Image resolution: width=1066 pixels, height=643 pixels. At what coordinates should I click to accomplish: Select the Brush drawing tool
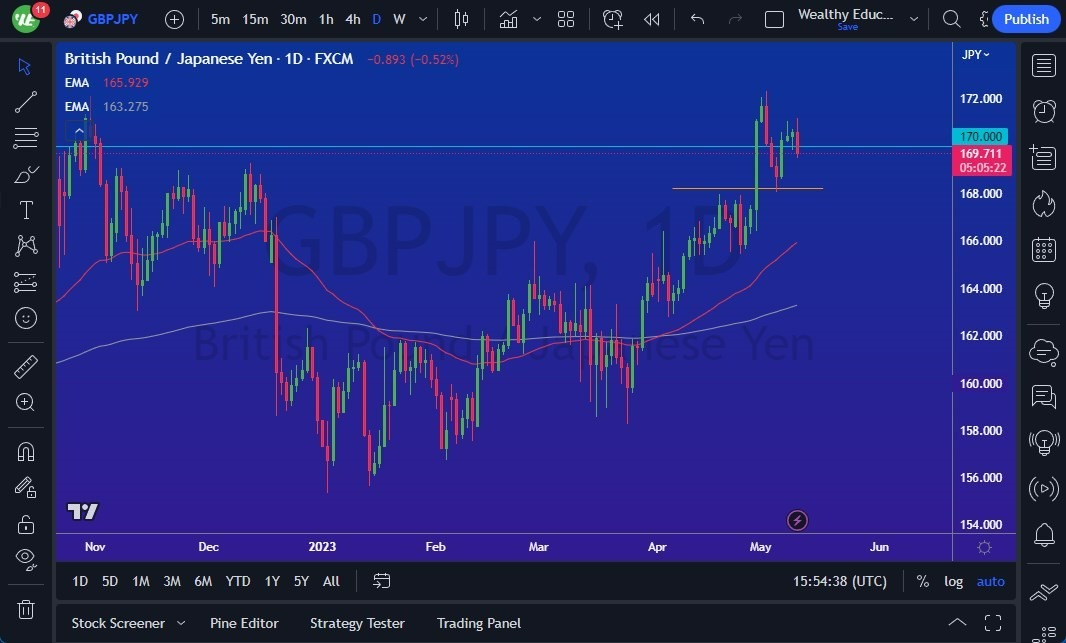(x=26, y=173)
